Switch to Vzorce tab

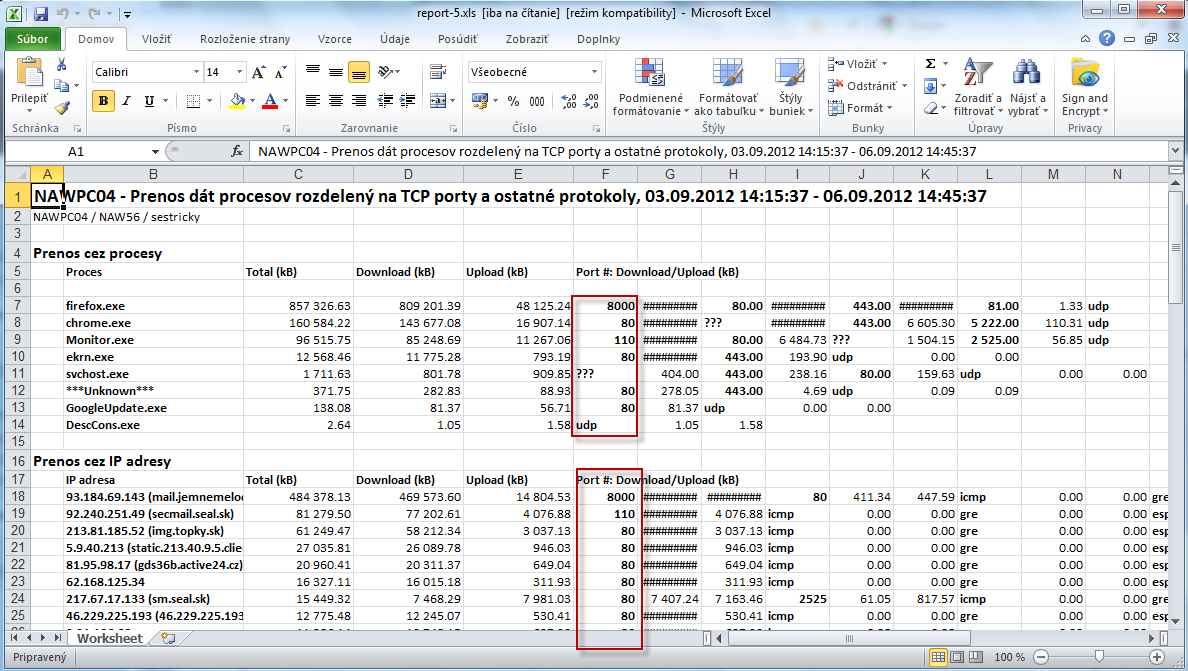pos(334,39)
